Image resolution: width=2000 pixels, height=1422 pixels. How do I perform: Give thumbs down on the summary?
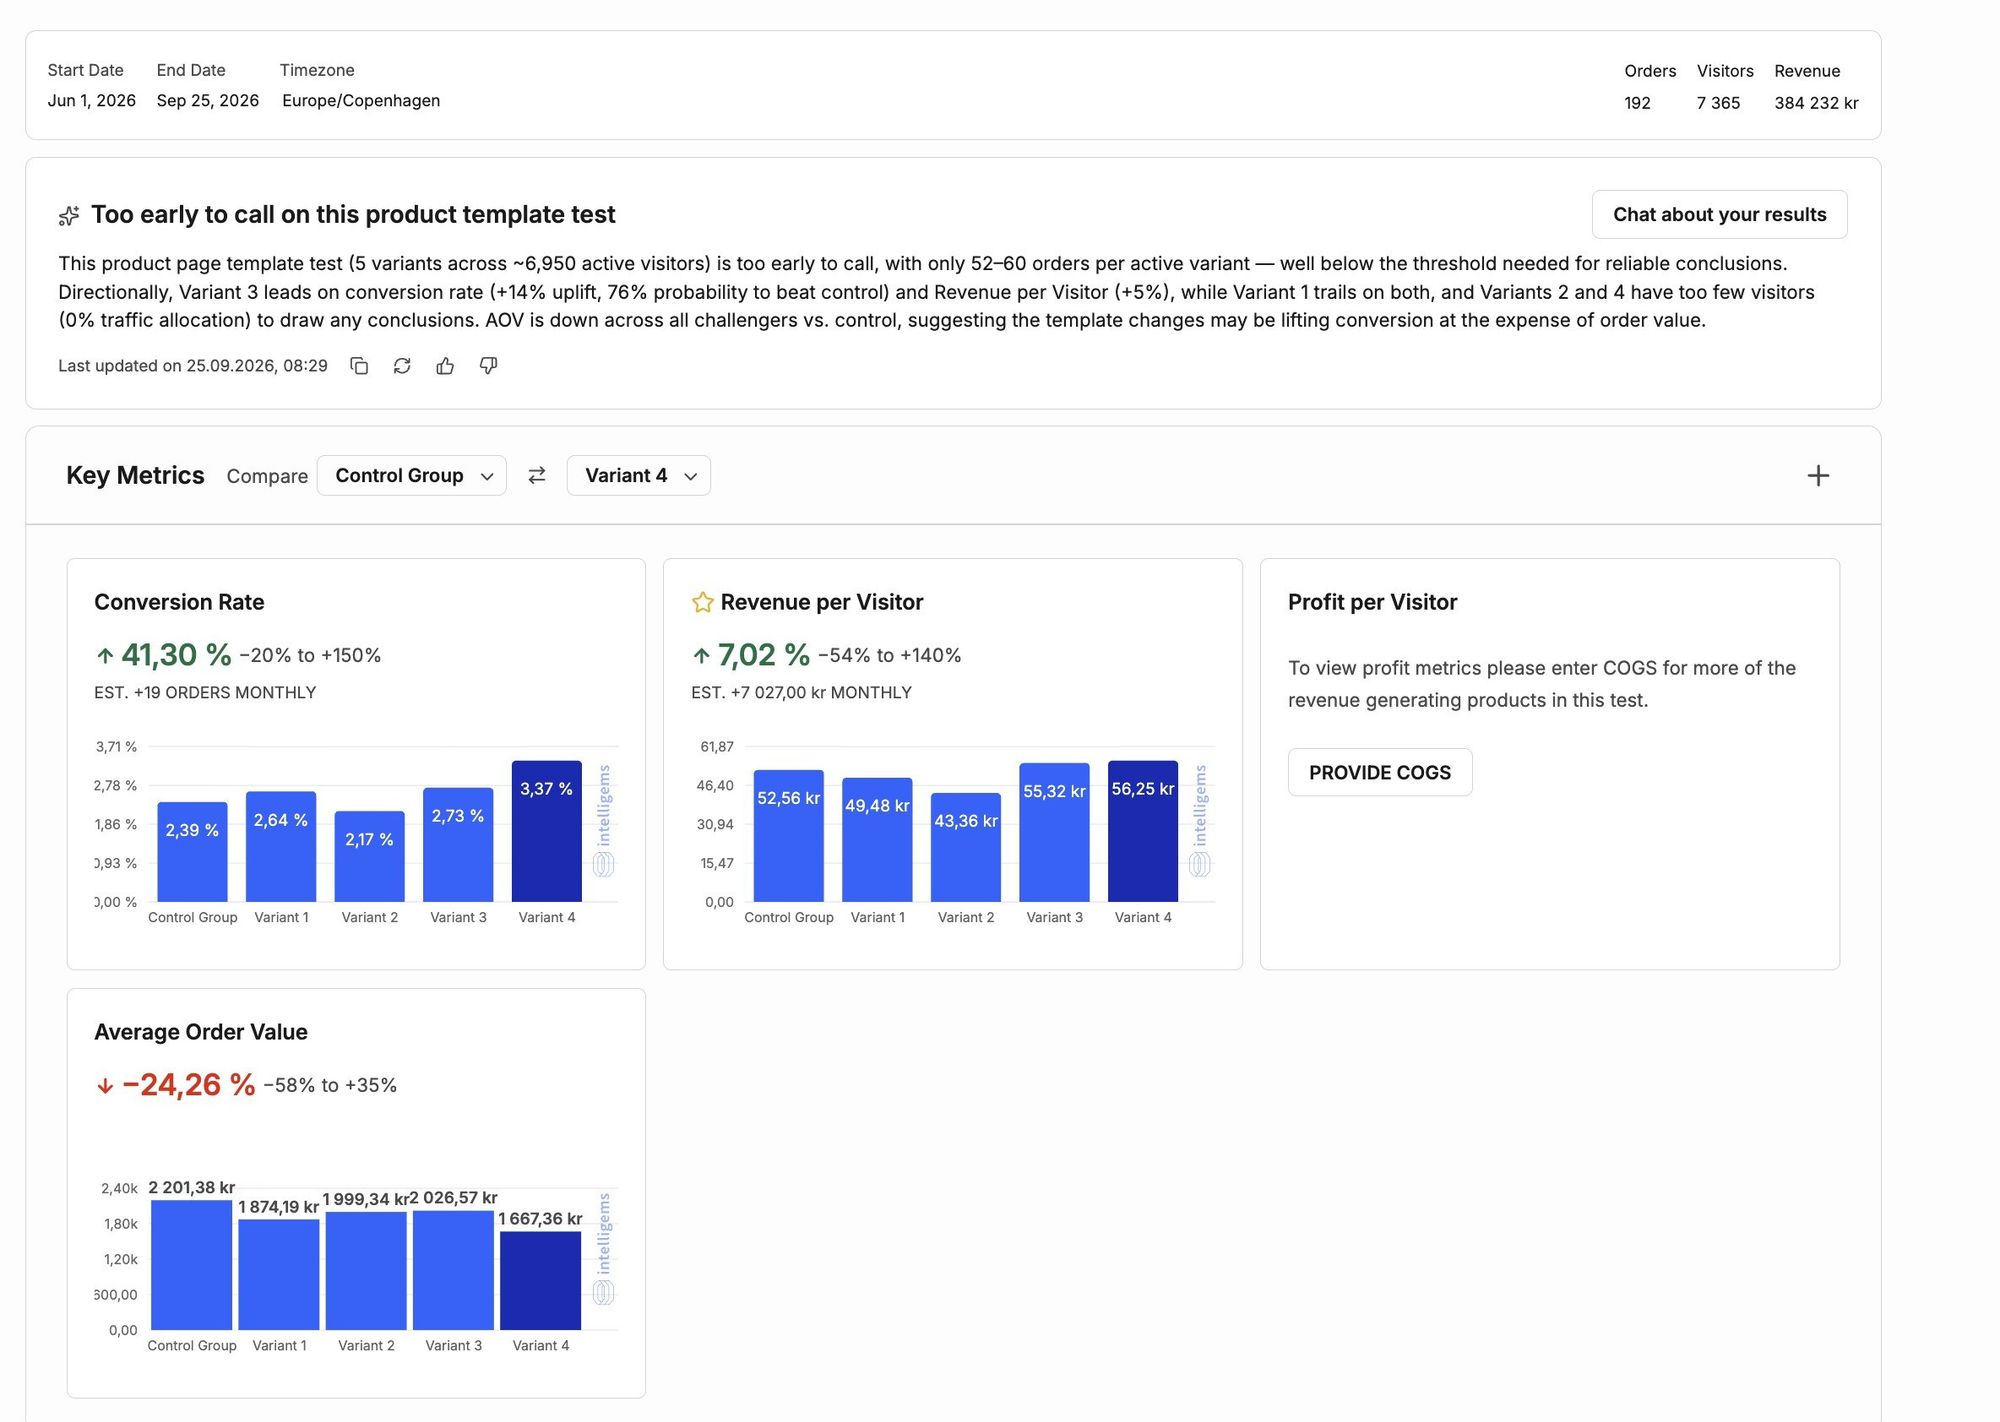tap(488, 366)
